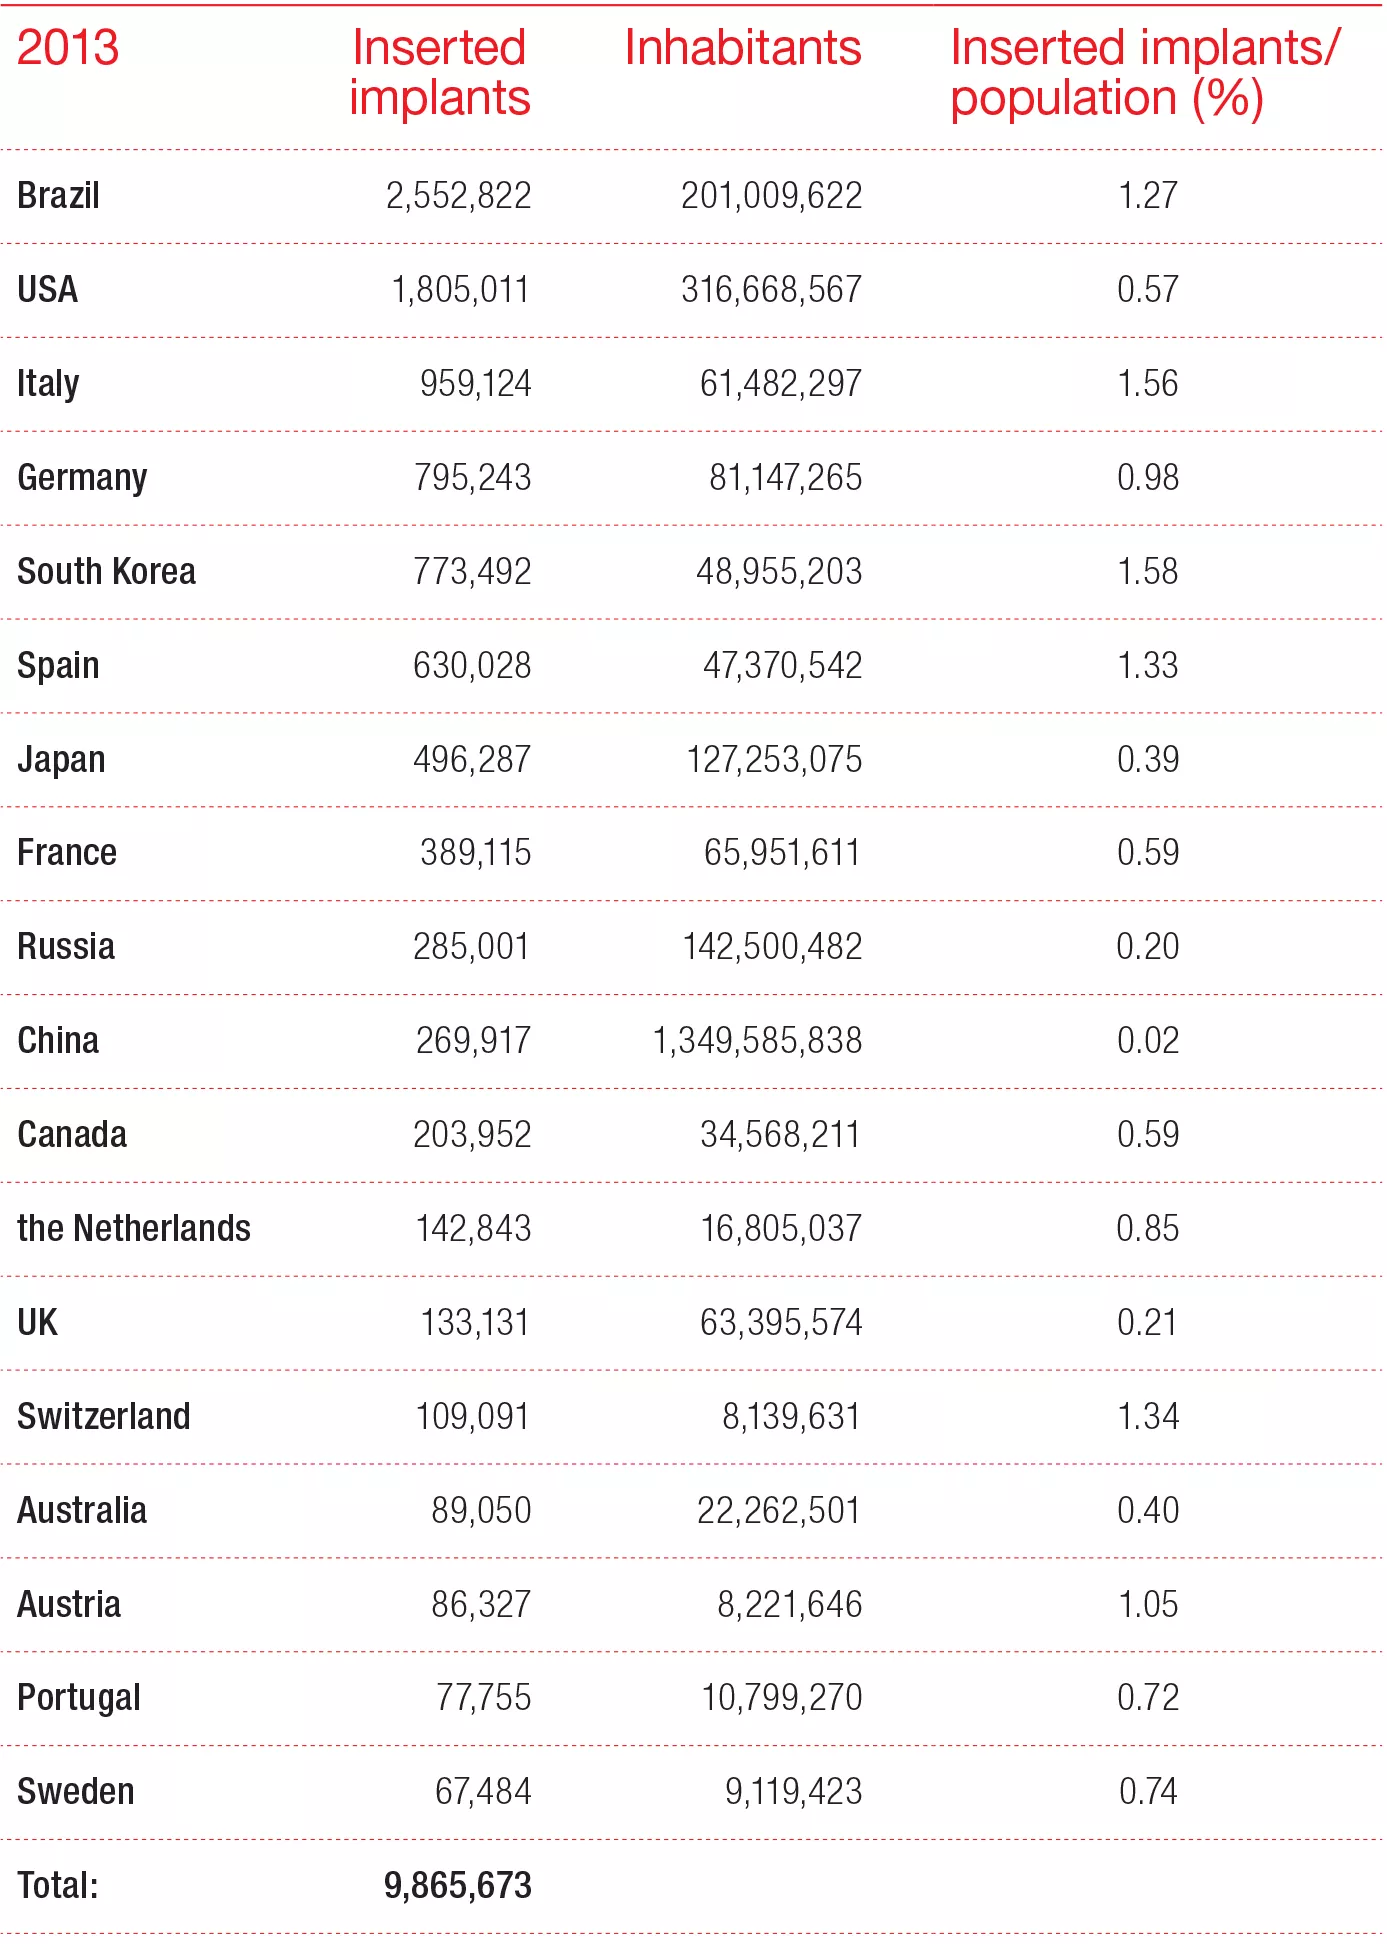The width and height of the screenshot is (1387, 1944).
Task: Click the total implants value 9,865,673
Action: [x=458, y=1886]
